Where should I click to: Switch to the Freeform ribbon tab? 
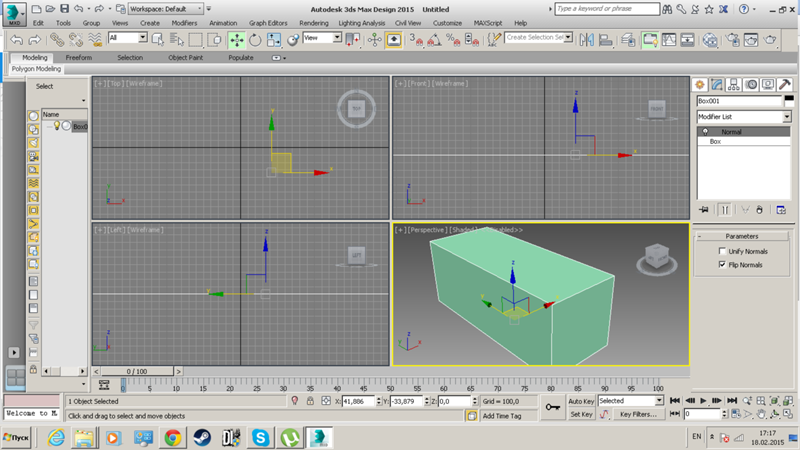[79, 58]
